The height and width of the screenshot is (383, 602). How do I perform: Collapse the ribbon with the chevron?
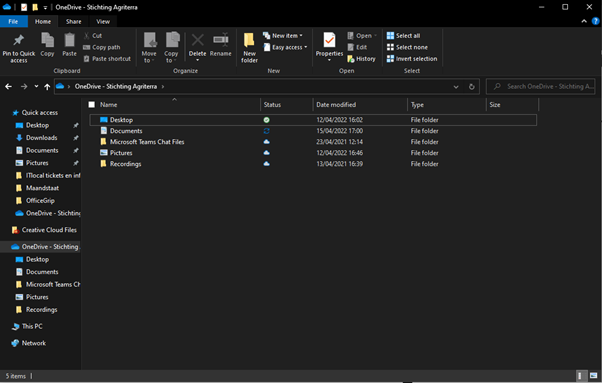click(x=584, y=21)
